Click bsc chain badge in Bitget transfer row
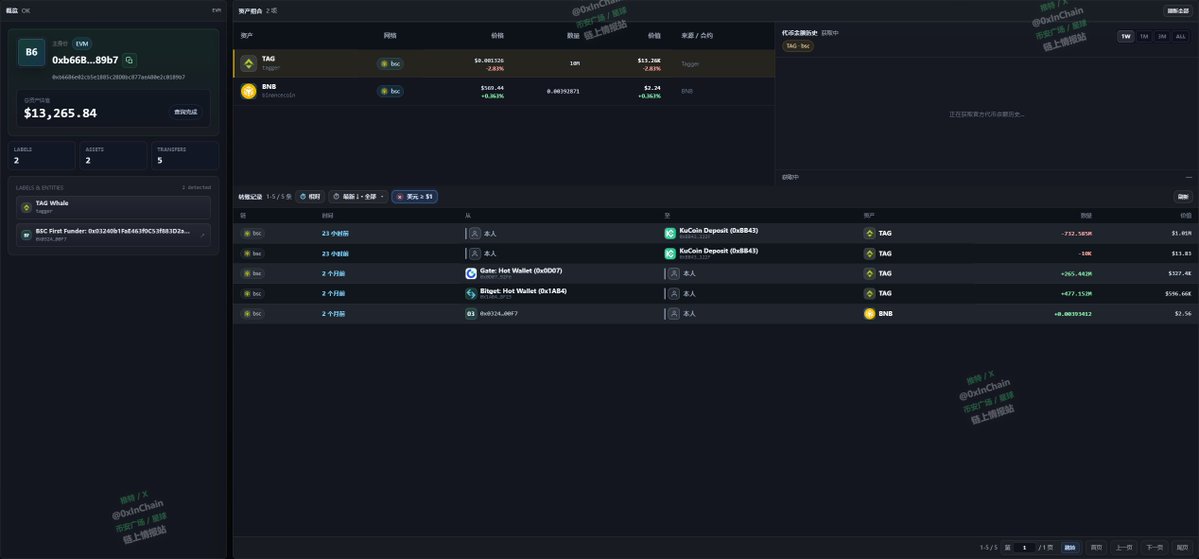 tap(252, 294)
